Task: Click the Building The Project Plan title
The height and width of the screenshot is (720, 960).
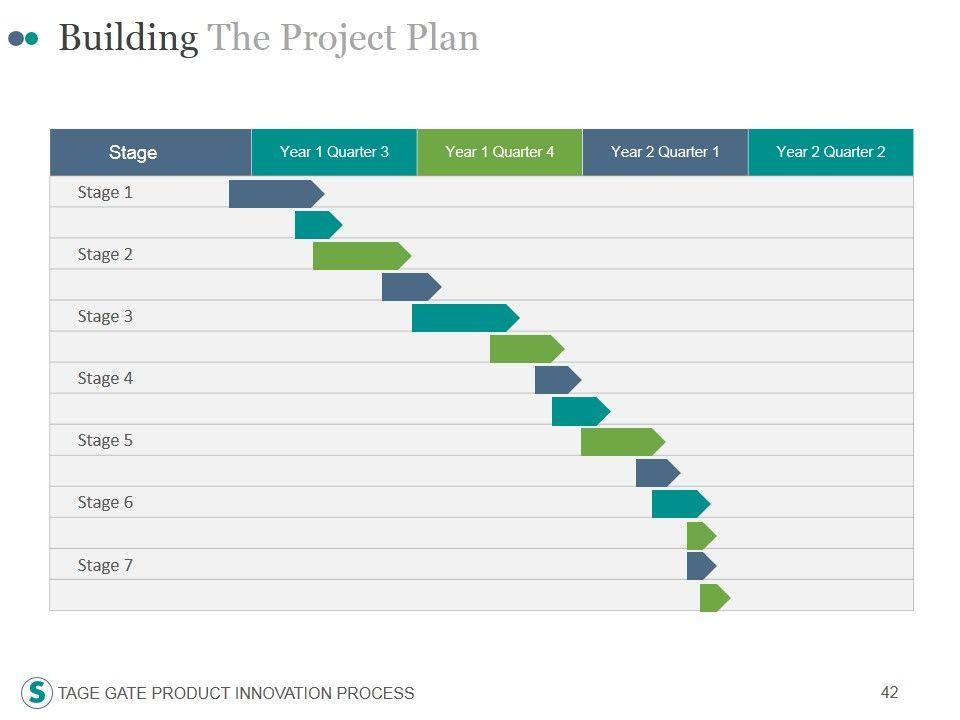Action: click(268, 38)
